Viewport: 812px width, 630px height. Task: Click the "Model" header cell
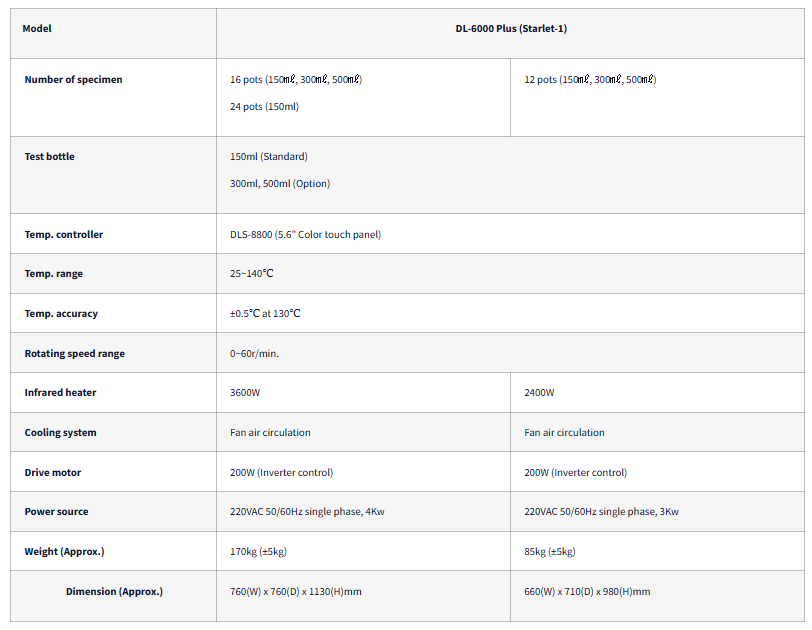tap(38, 29)
